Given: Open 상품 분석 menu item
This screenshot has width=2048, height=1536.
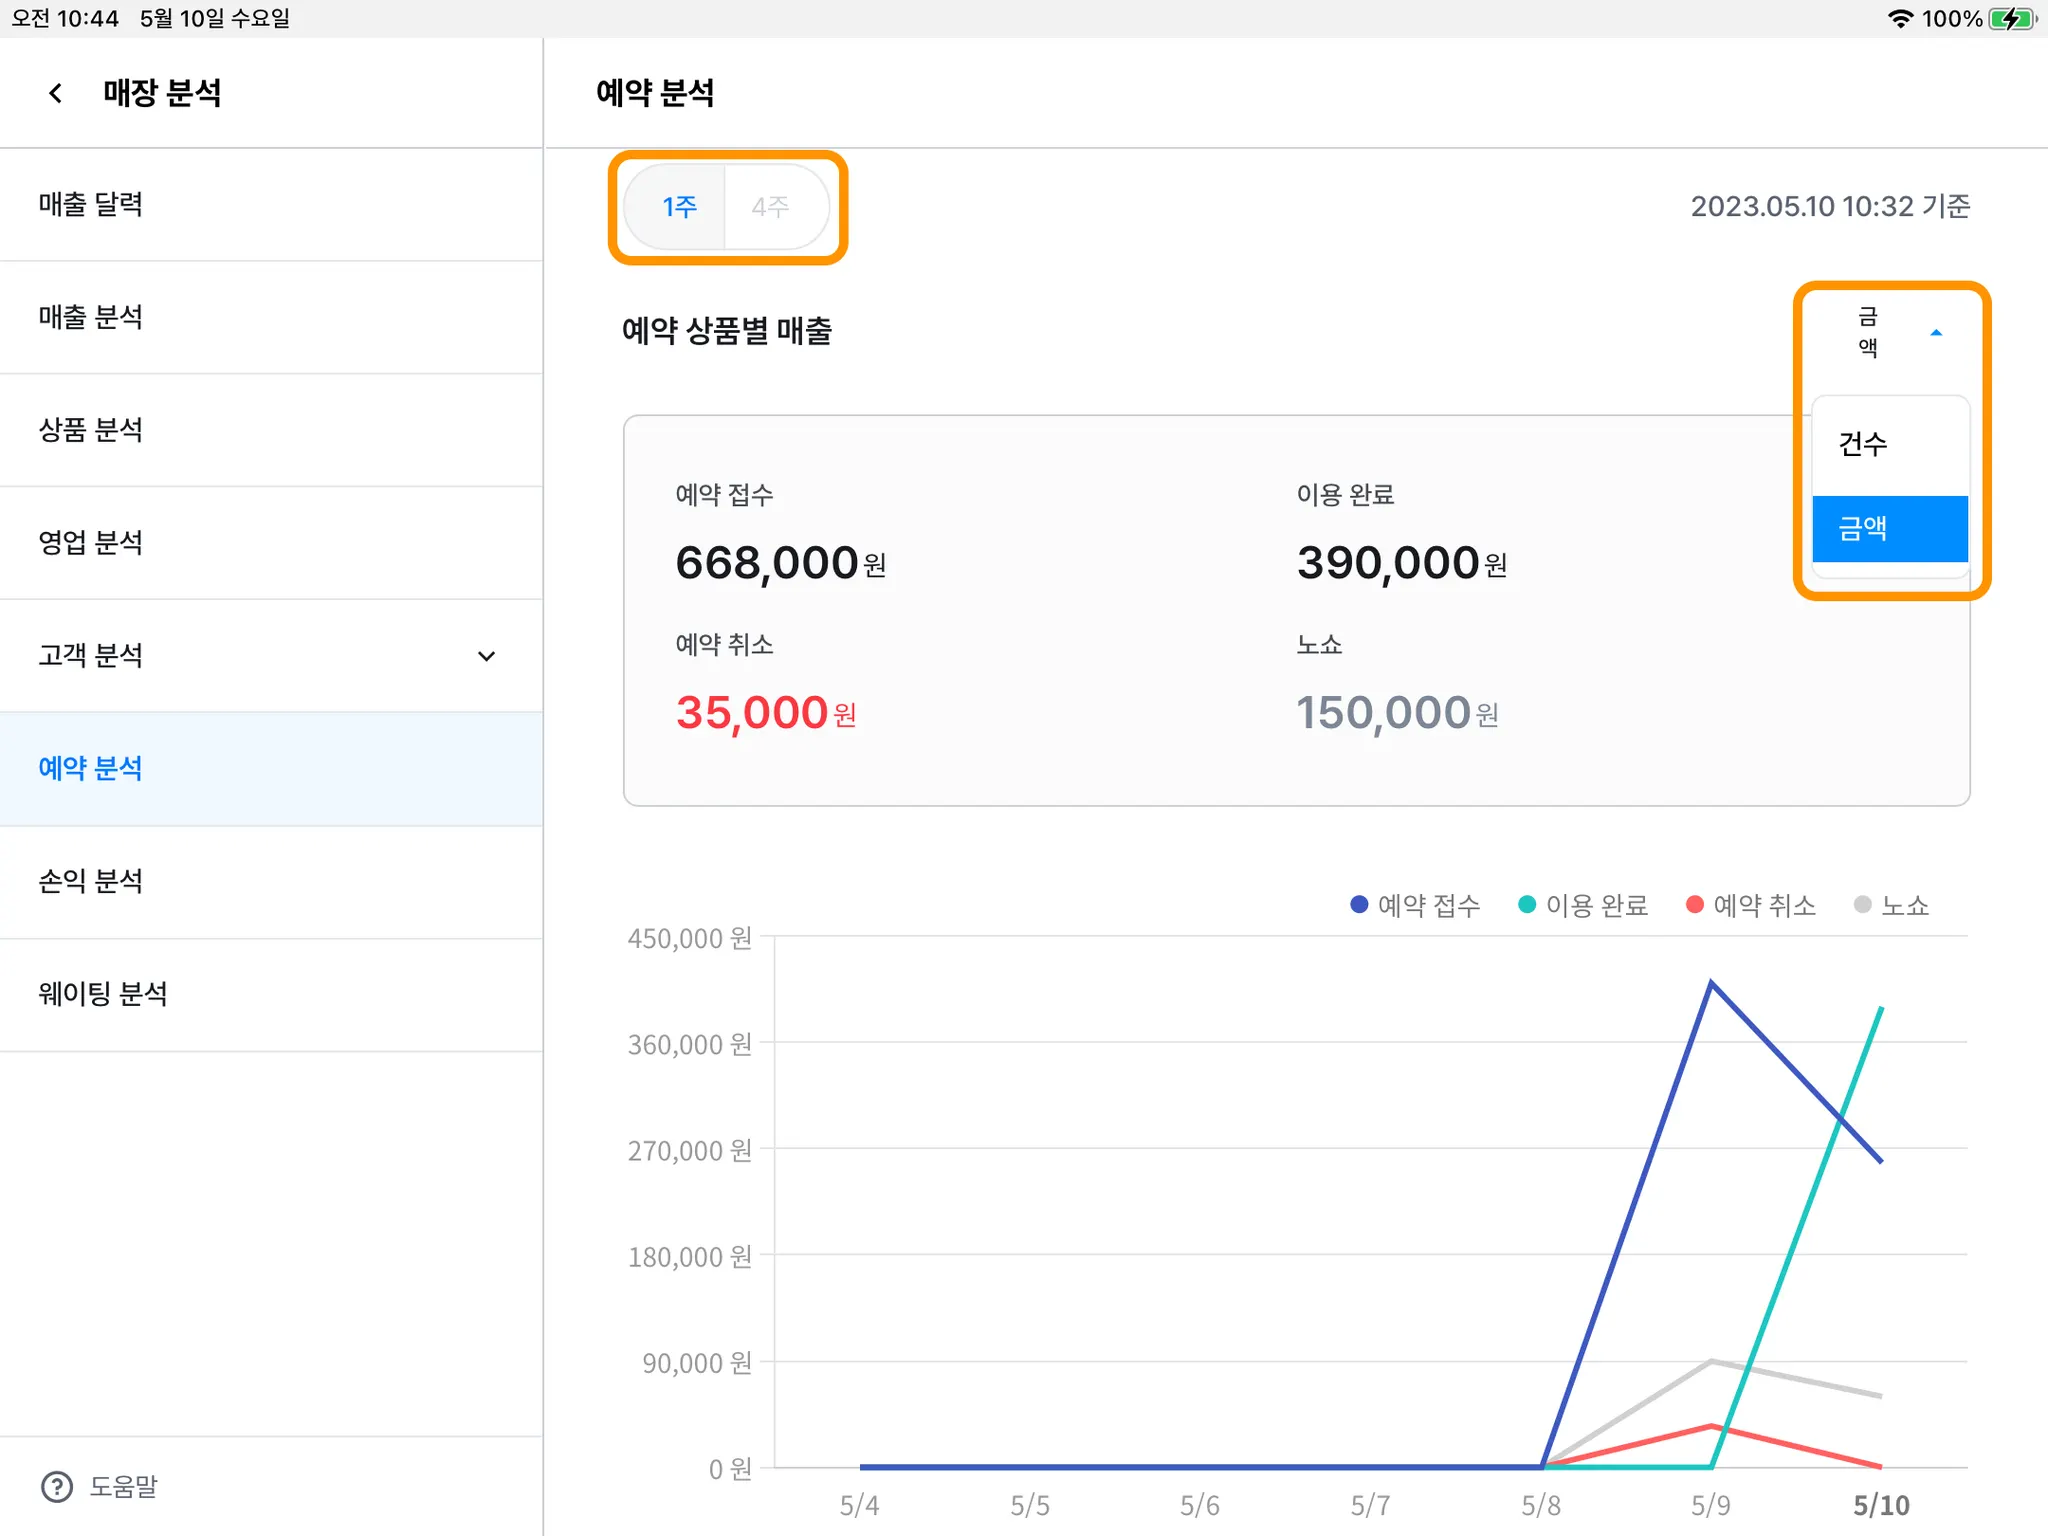Looking at the screenshot, I should tap(91, 430).
